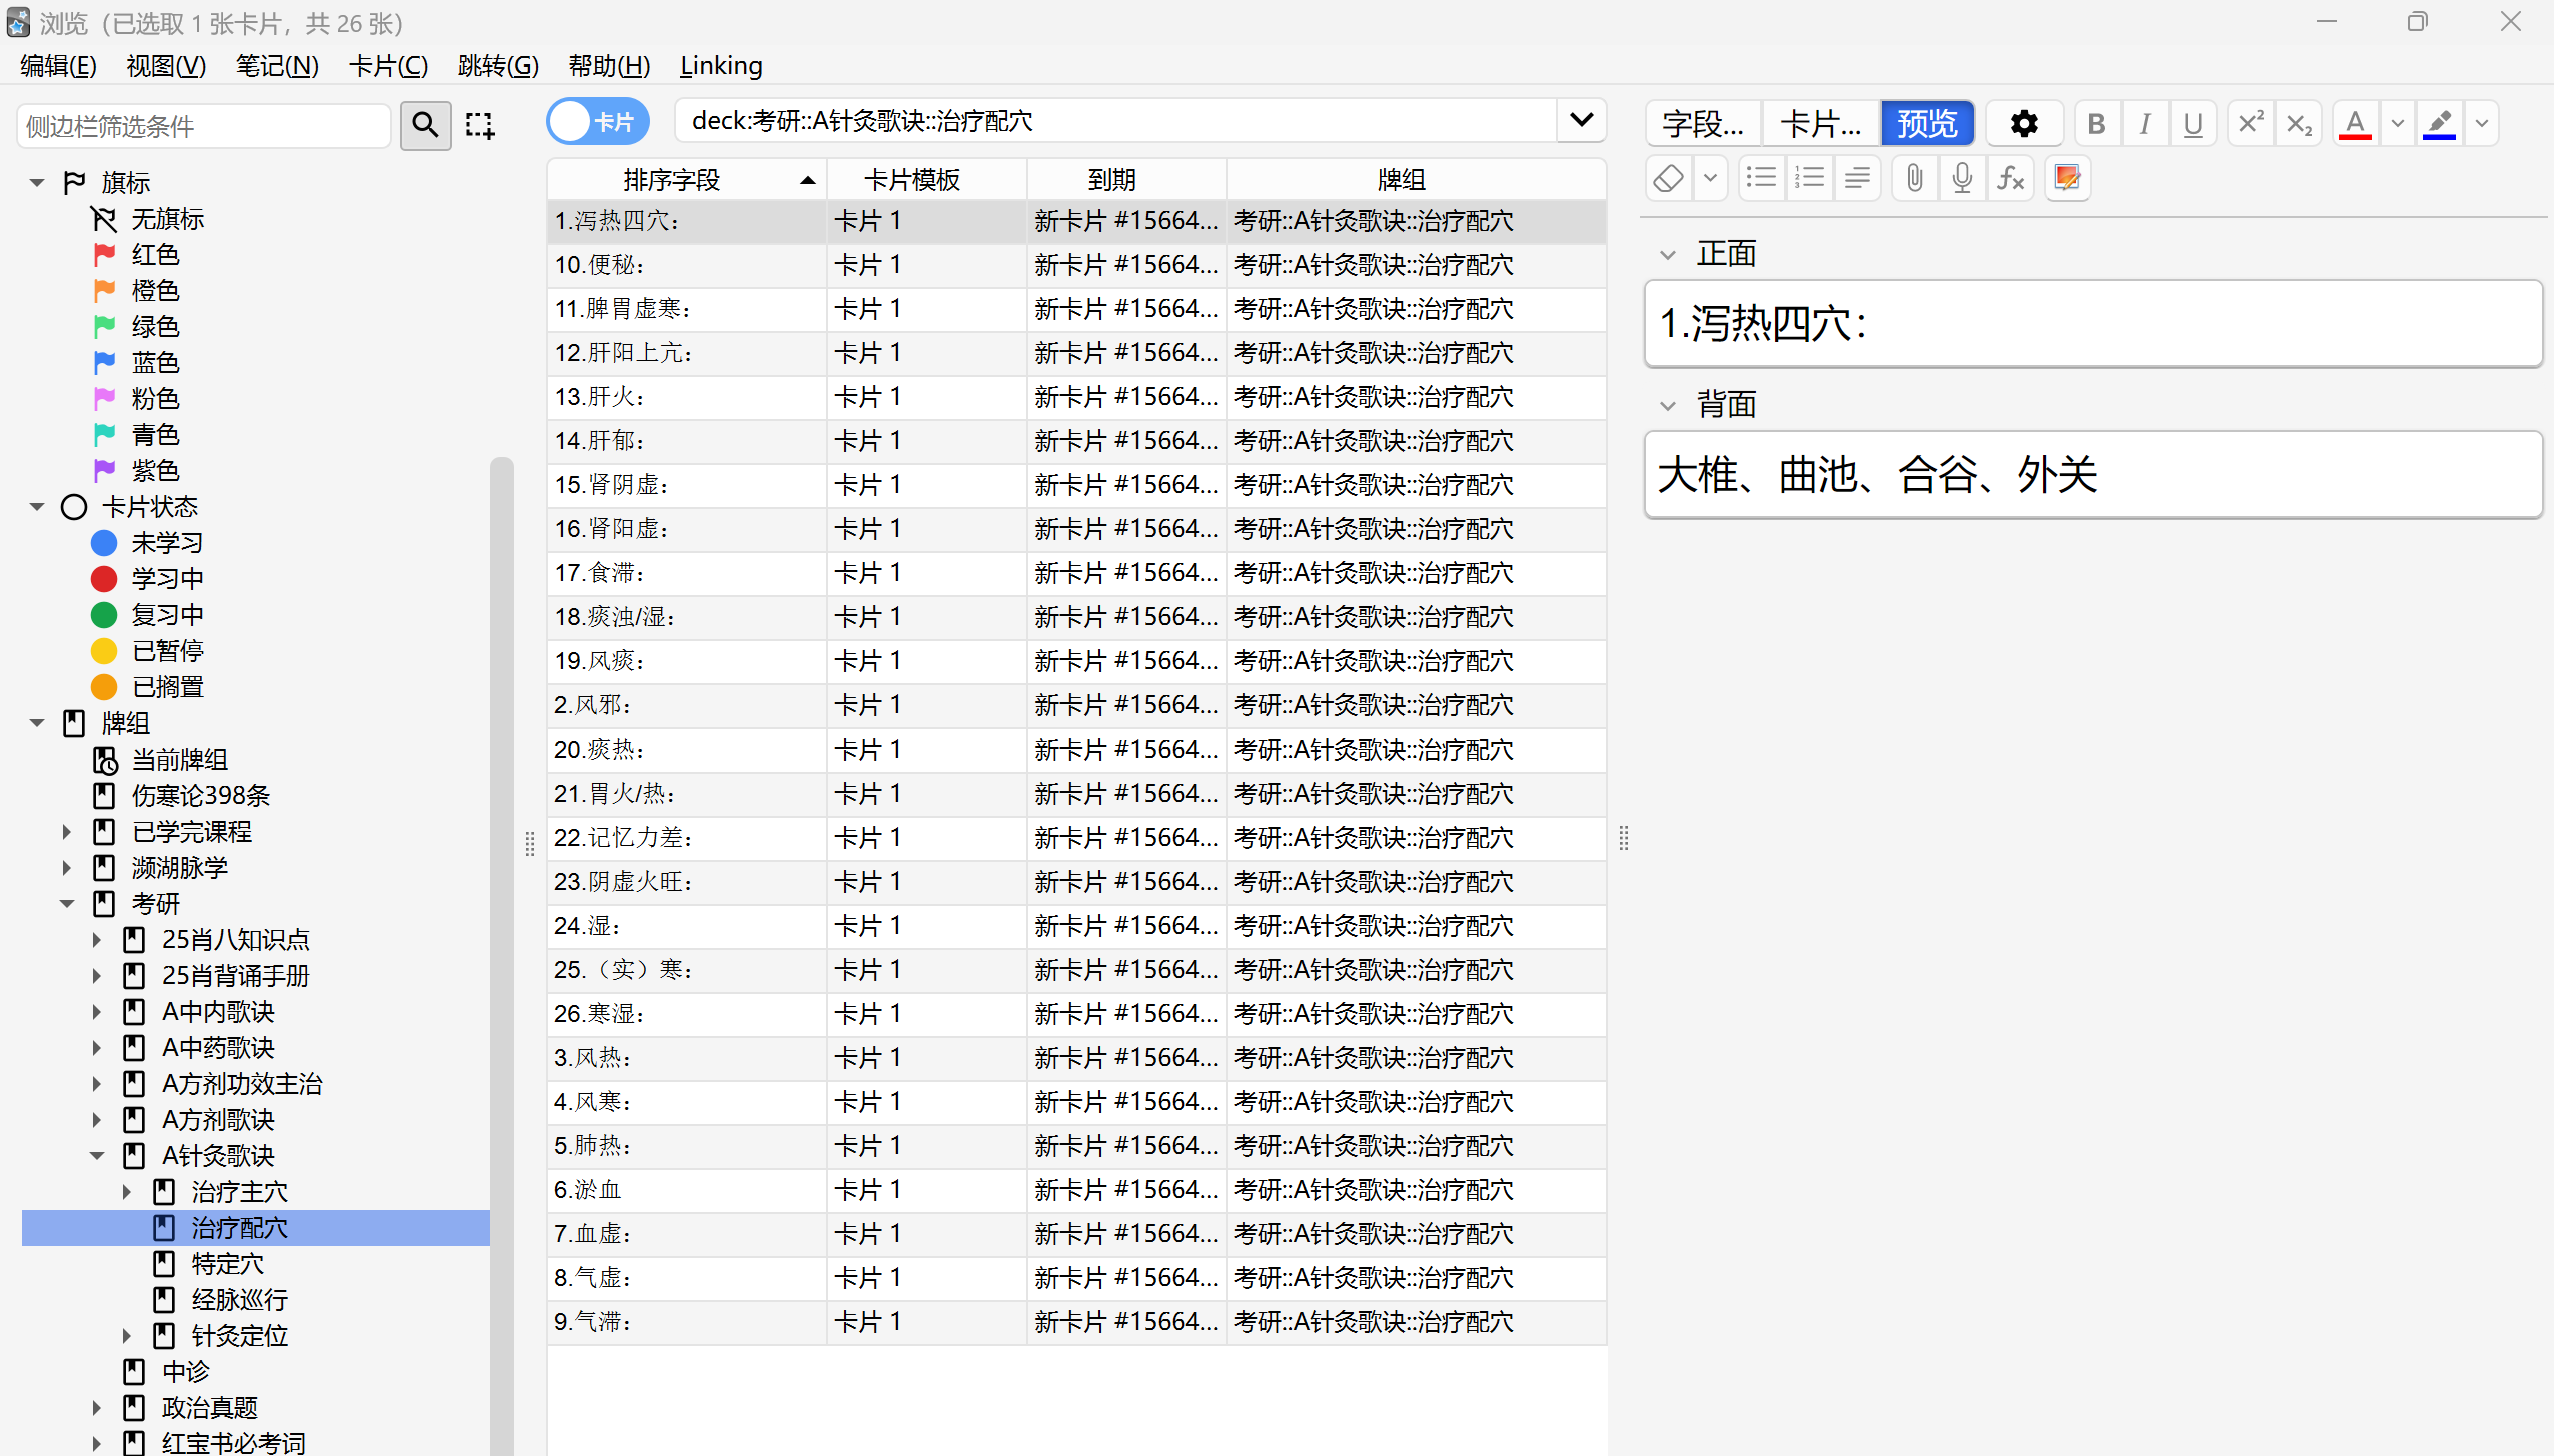Screen dimensions: 2554x1456
Task: Filter by blue flag 蓝色
Action: [x=156, y=363]
